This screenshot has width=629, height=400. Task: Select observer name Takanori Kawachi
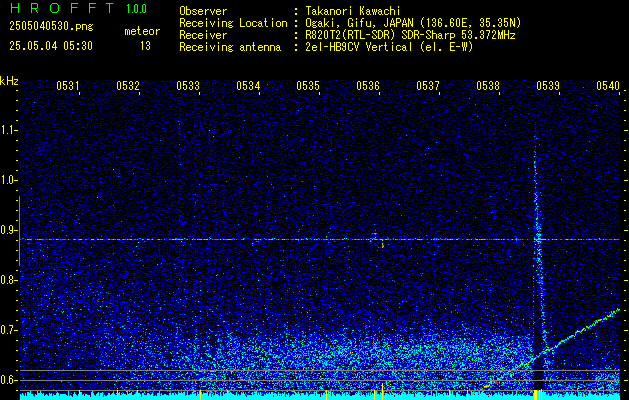(353, 11)
